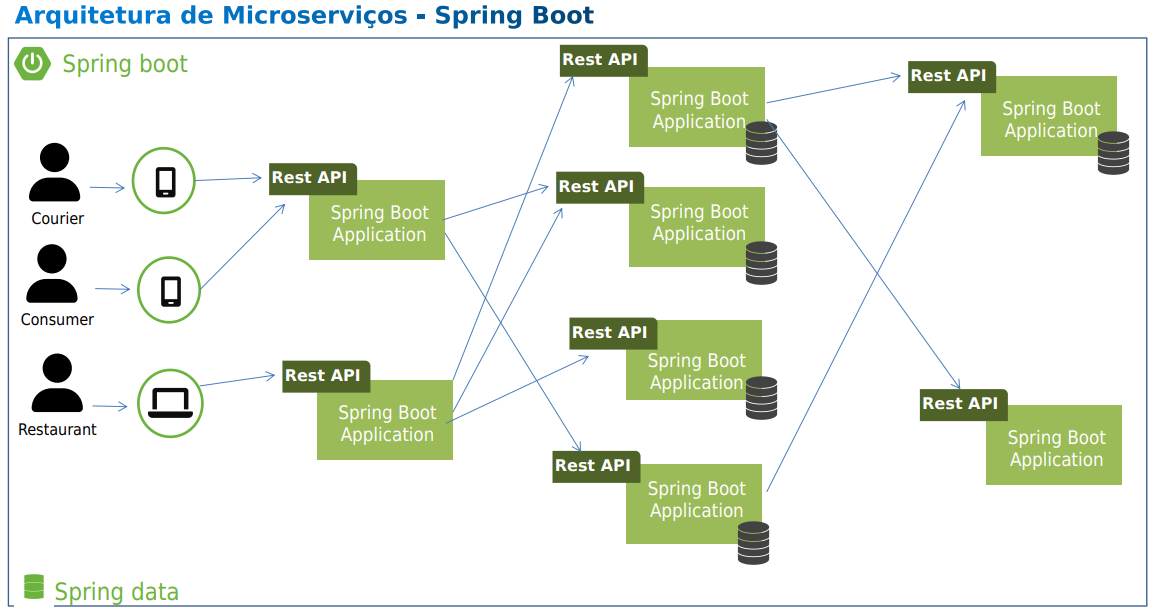
Task: Select the bottom-right Spring Boot Application box
Action: (x=1054, y=445)
